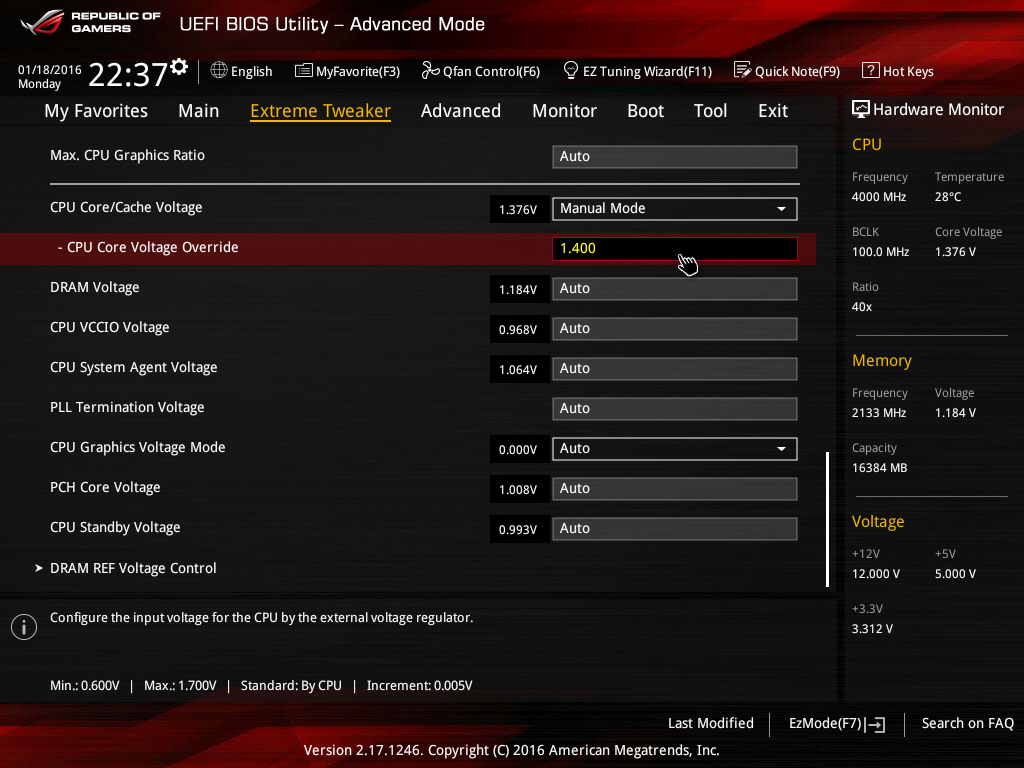Go to the Exit tab
The height and width of the screenshot is (768, 1024).
pyautogui.click(x=773, y=111)
